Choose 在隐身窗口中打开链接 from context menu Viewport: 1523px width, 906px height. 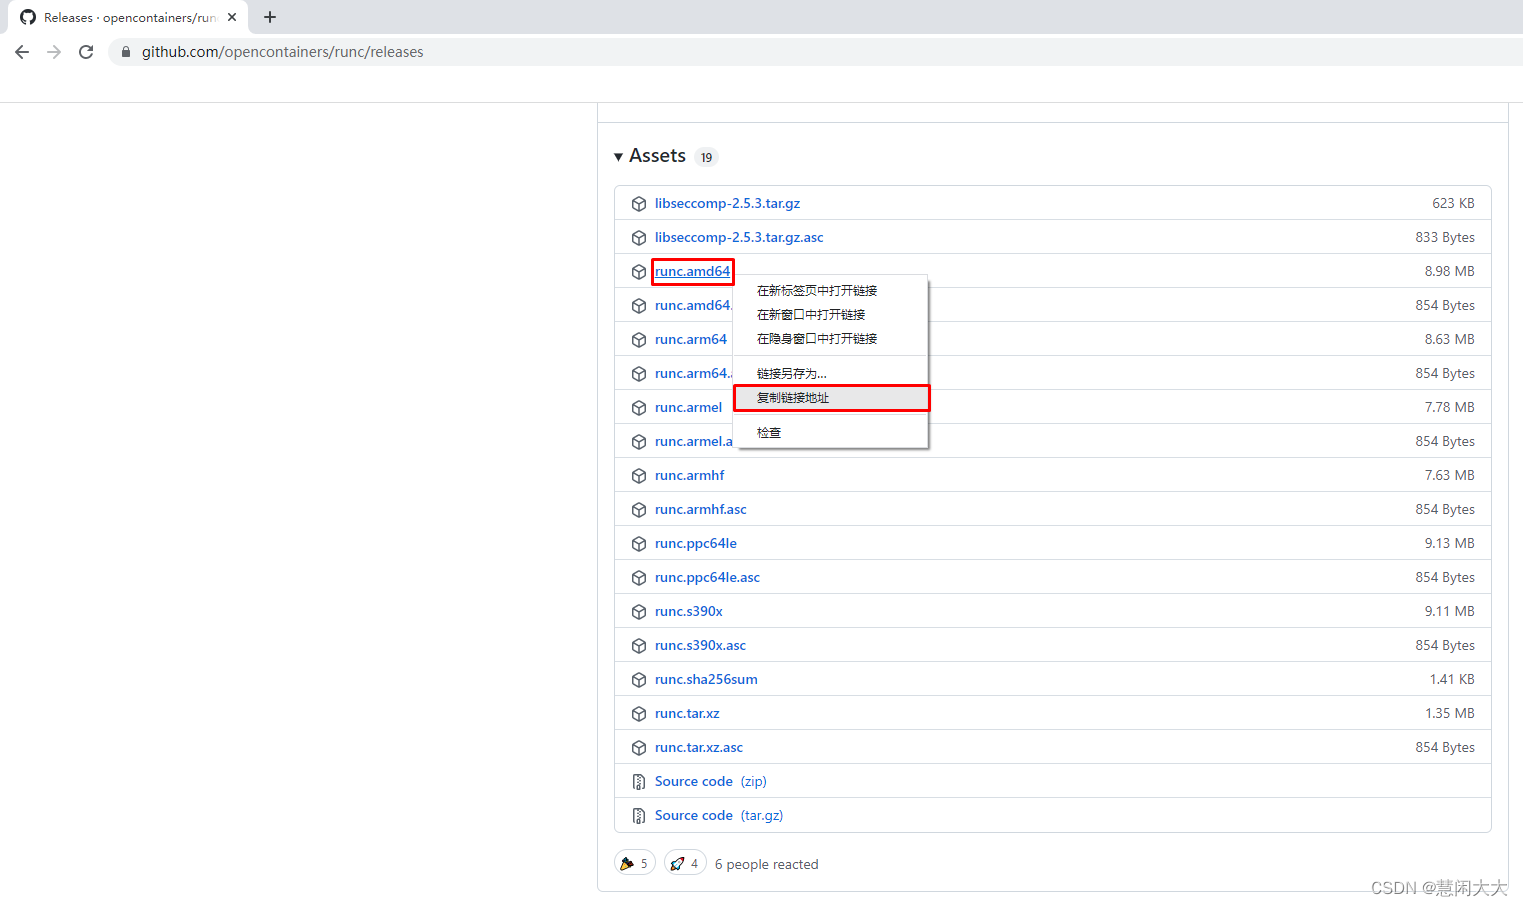[x=831, y=339]
